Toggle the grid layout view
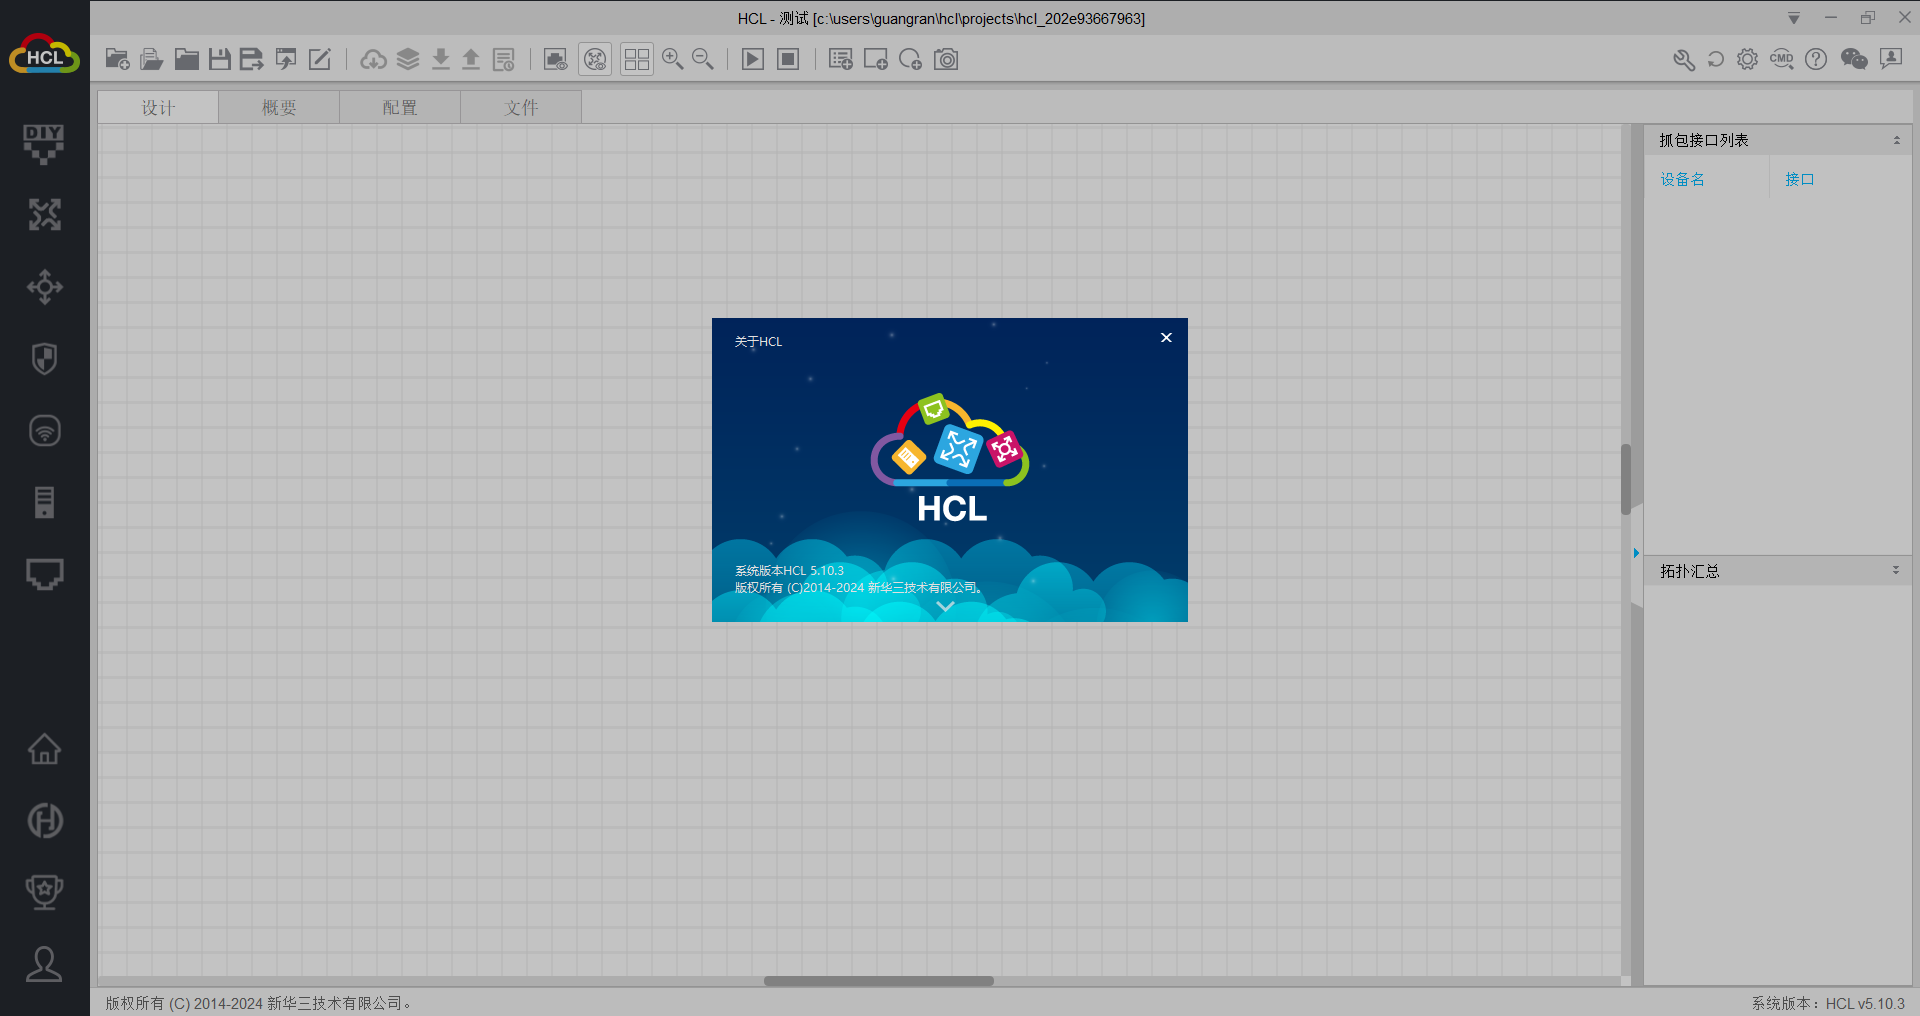Image resolution: width=1920 pixels, height=1016 pixels. [x=636, y=58]
